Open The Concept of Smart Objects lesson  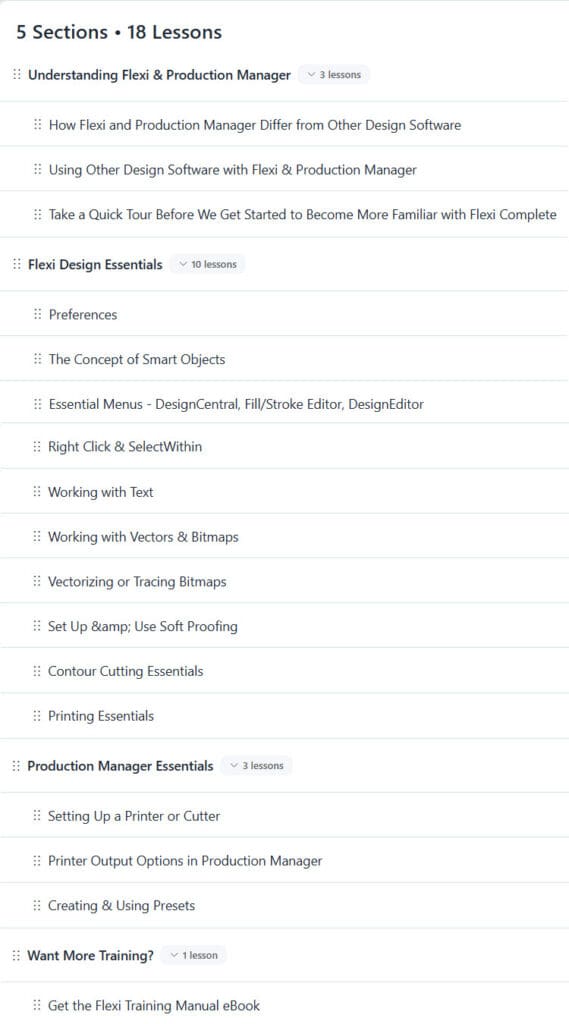pyautogui.click(x=137, y=359)
